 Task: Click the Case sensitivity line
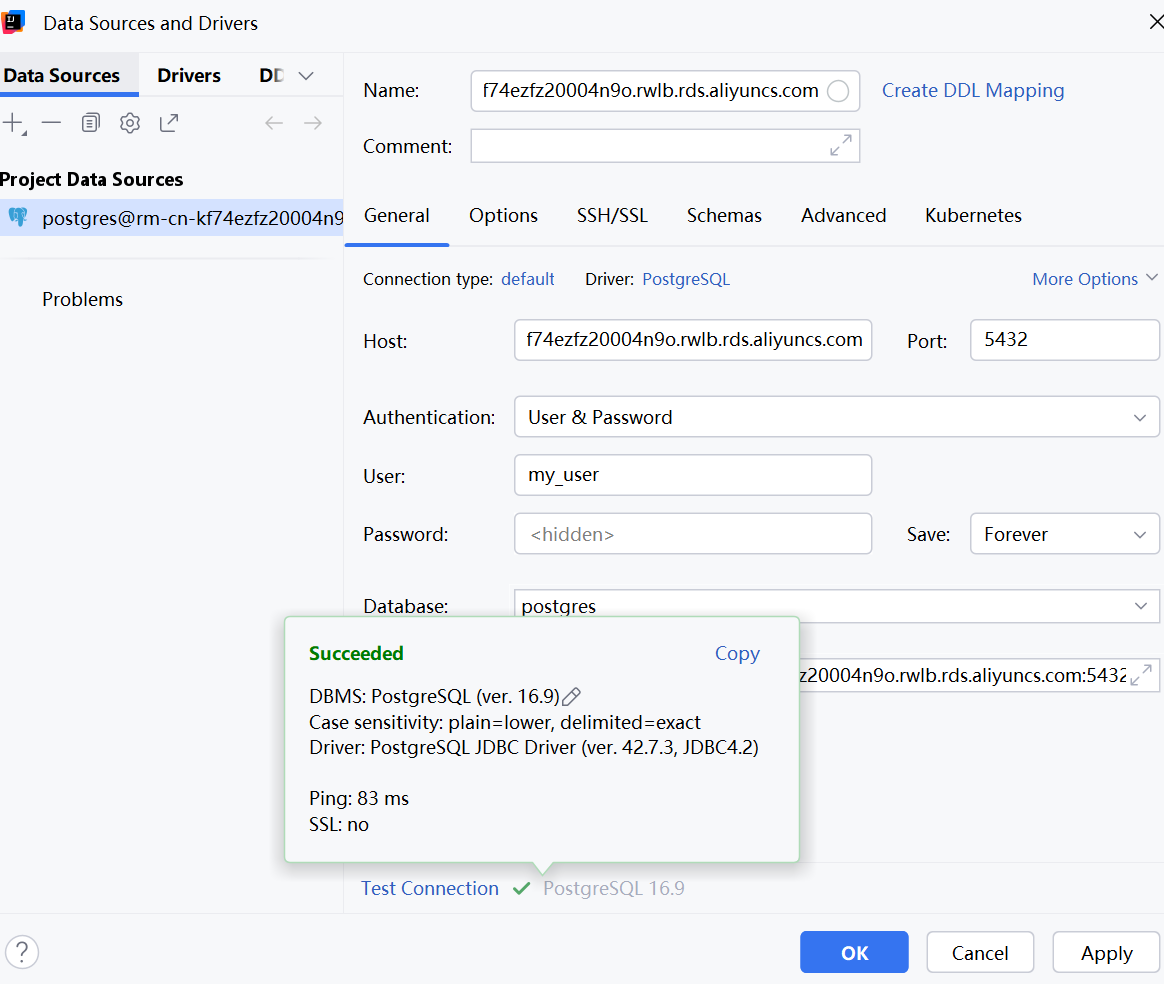(x=505, y=722)
